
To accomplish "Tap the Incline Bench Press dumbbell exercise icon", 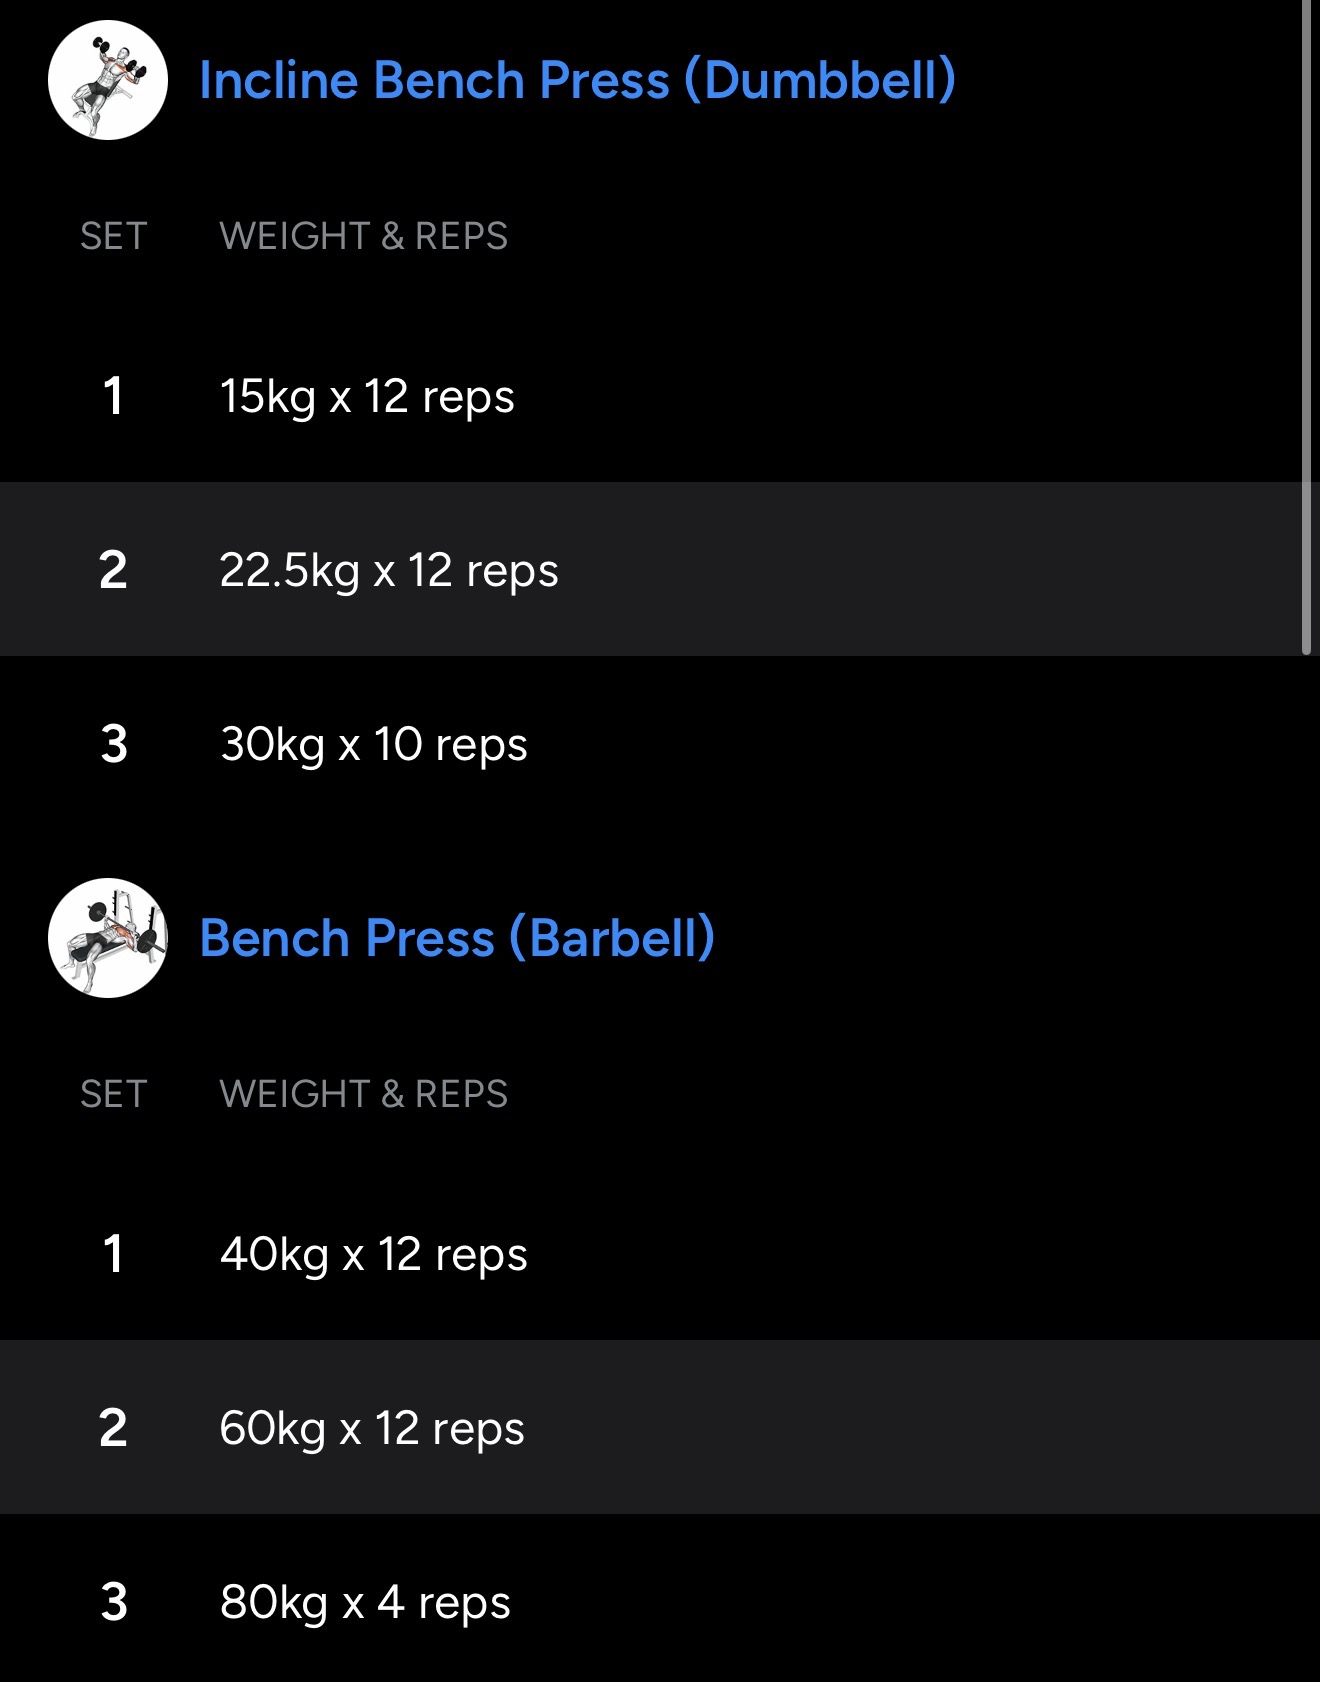I will point(108,80).
